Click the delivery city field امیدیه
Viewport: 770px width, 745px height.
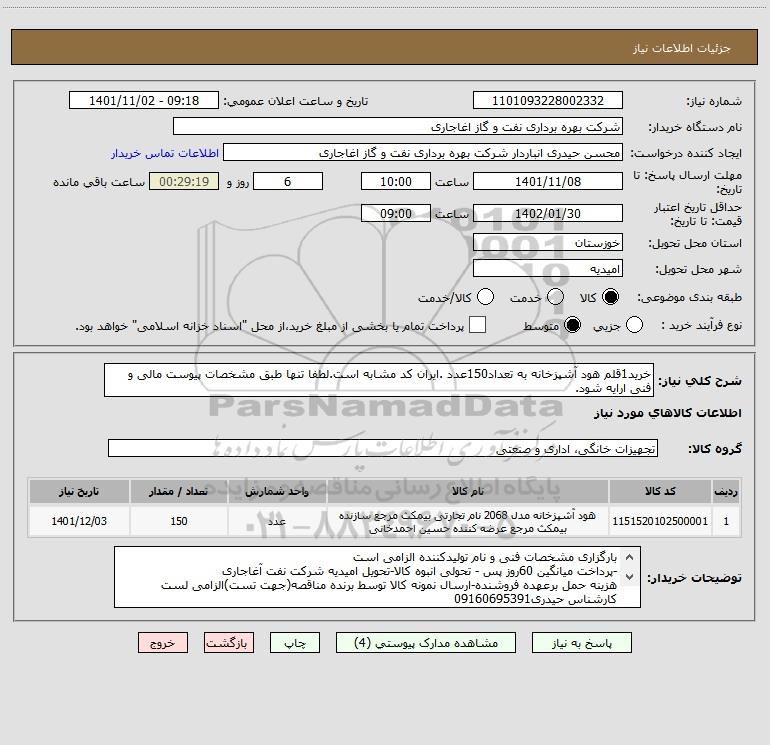548,269
